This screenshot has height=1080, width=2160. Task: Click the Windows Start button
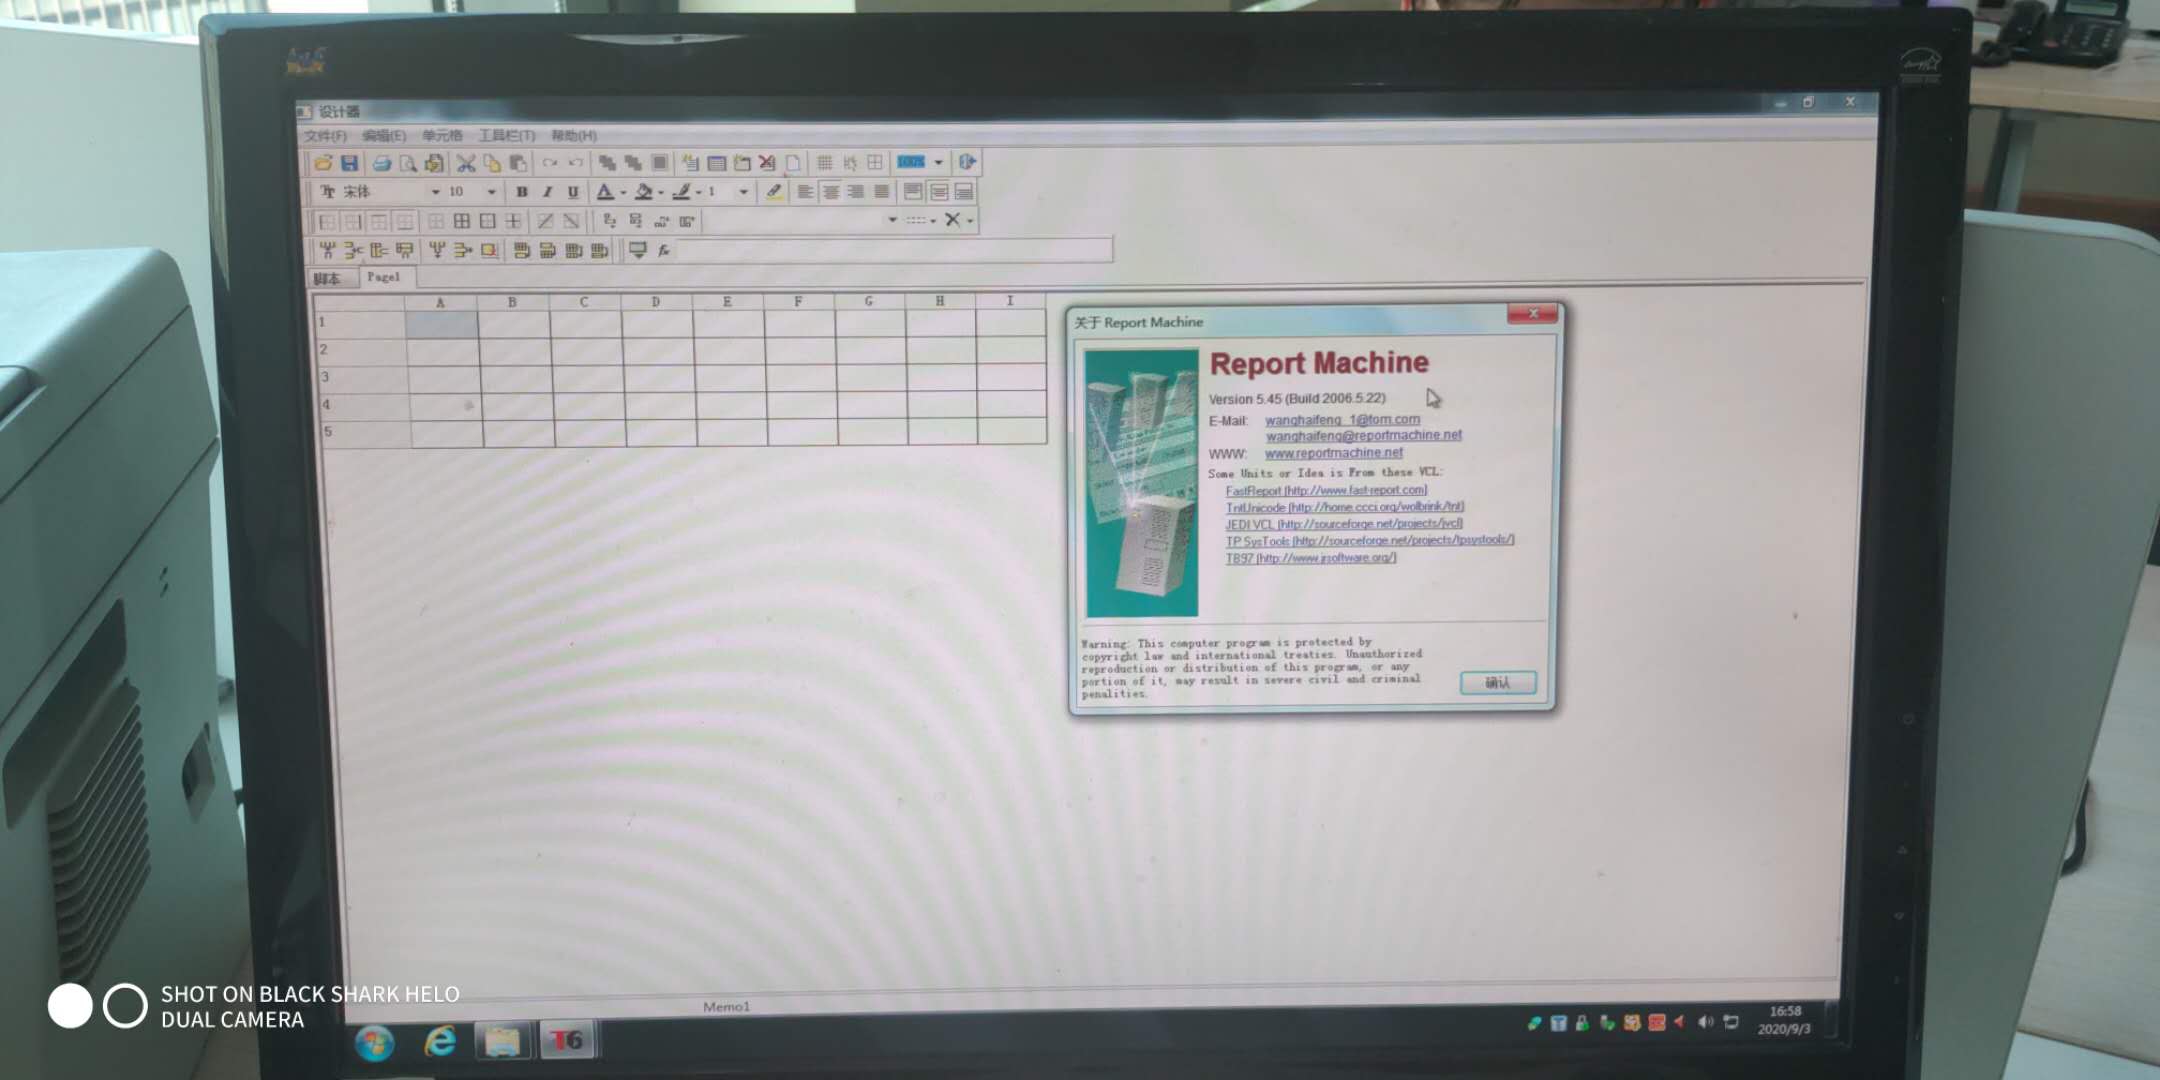coord(375,1043)
